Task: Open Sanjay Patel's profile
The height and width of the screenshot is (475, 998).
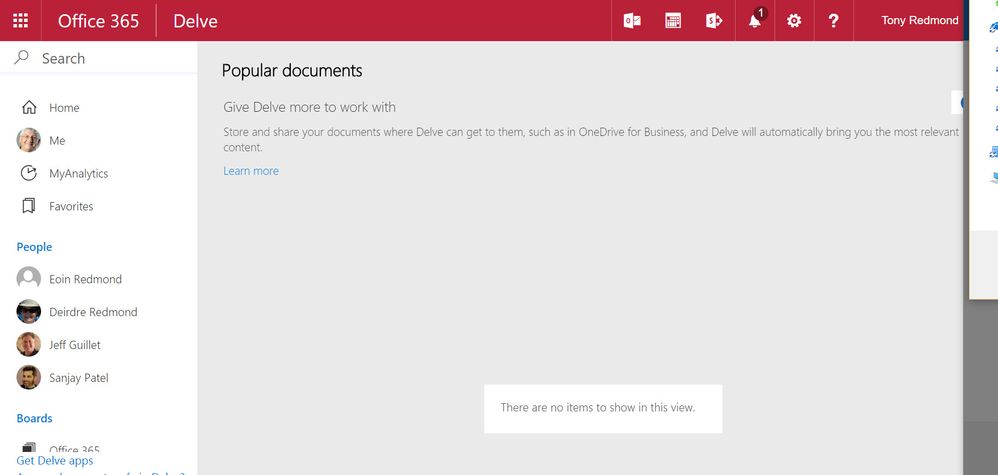Action: tap(79, 378)
